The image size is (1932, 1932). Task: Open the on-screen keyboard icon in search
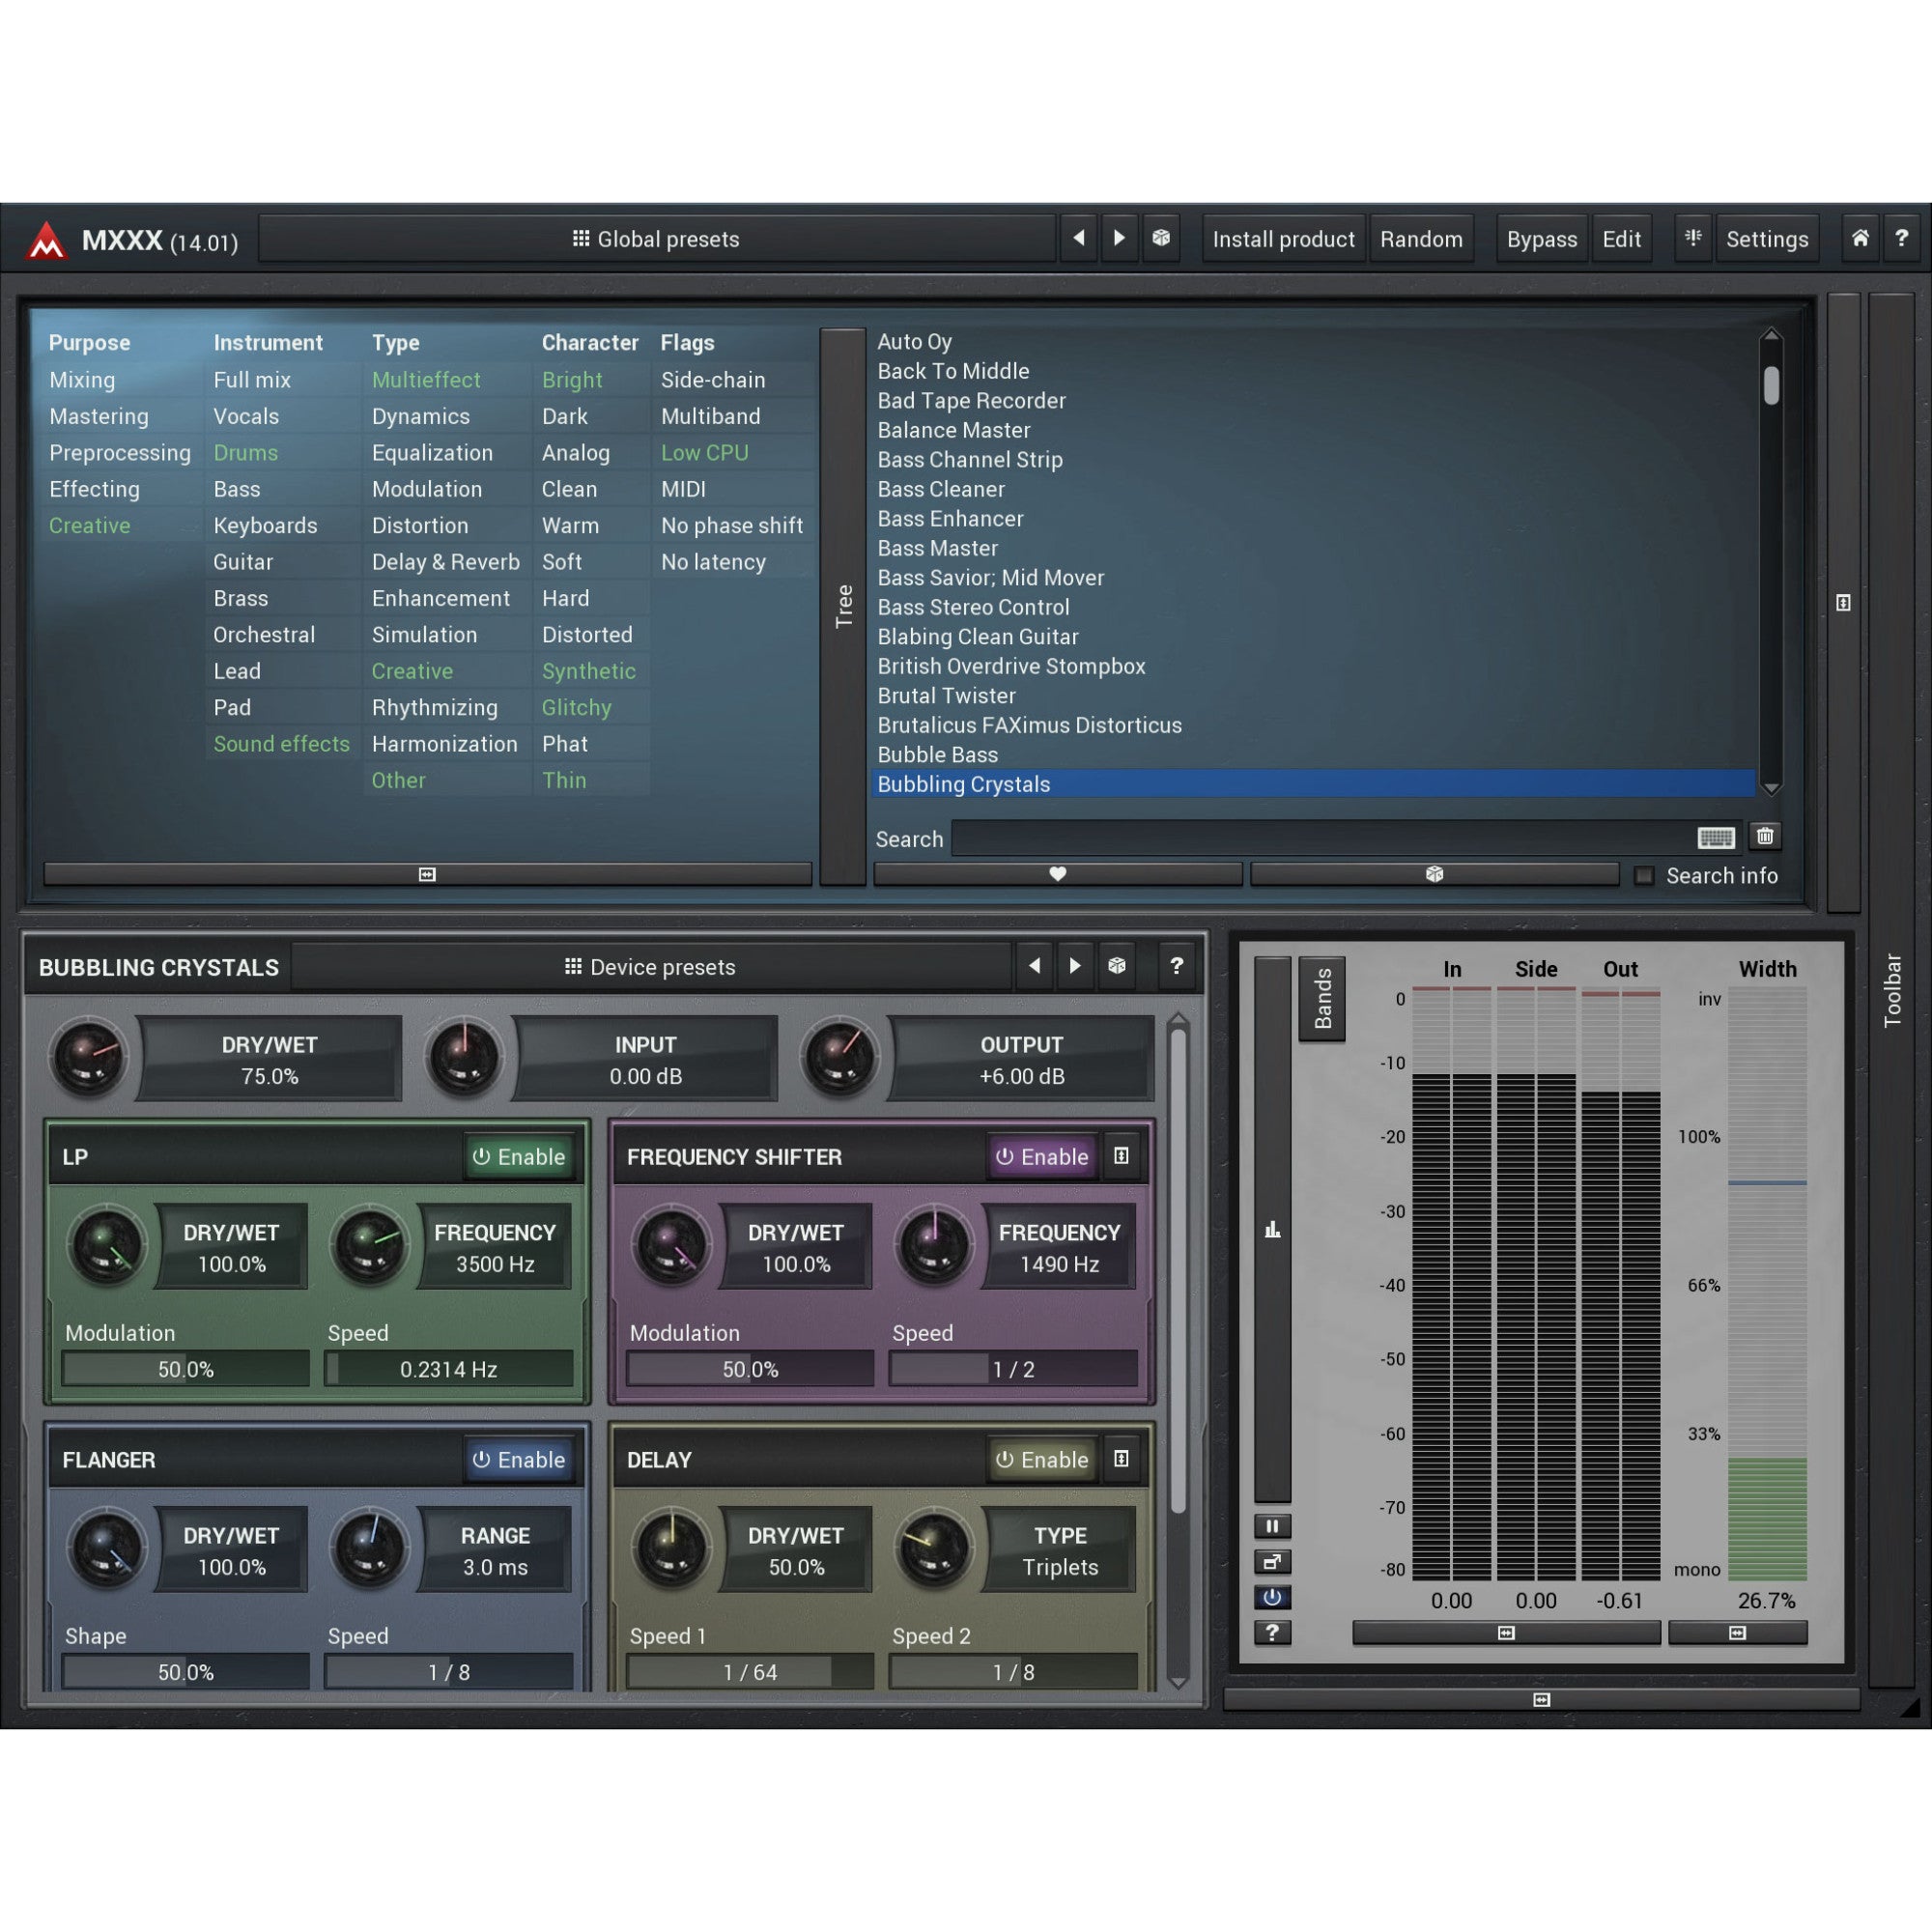point(1716,838)
